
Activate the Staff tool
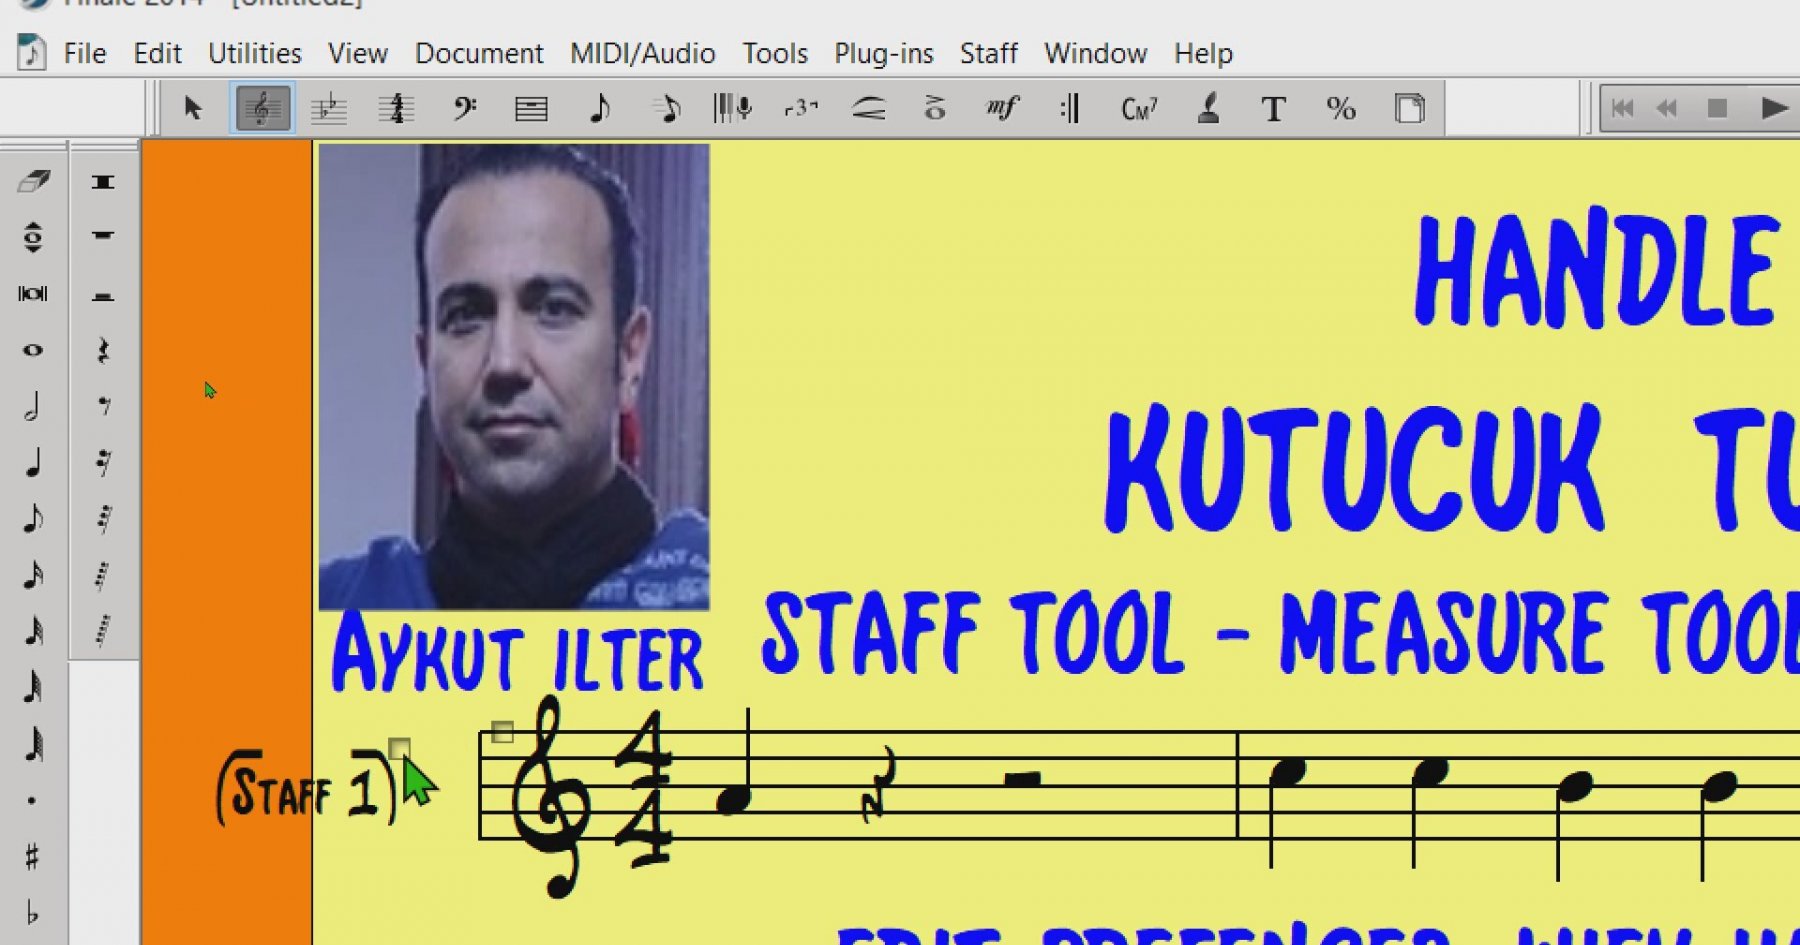tap(263, 108)
